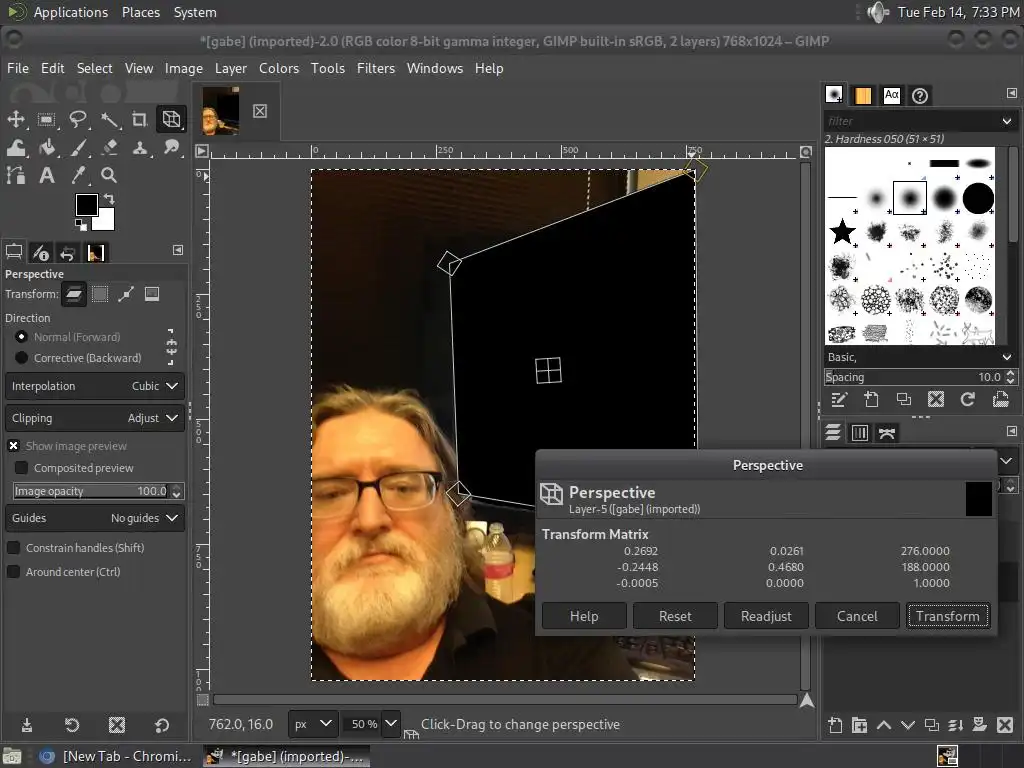Image resolution: width=1024 pixels, height=768 pixels.
Task: Reset colors to black and white
Action: [81, 225]
